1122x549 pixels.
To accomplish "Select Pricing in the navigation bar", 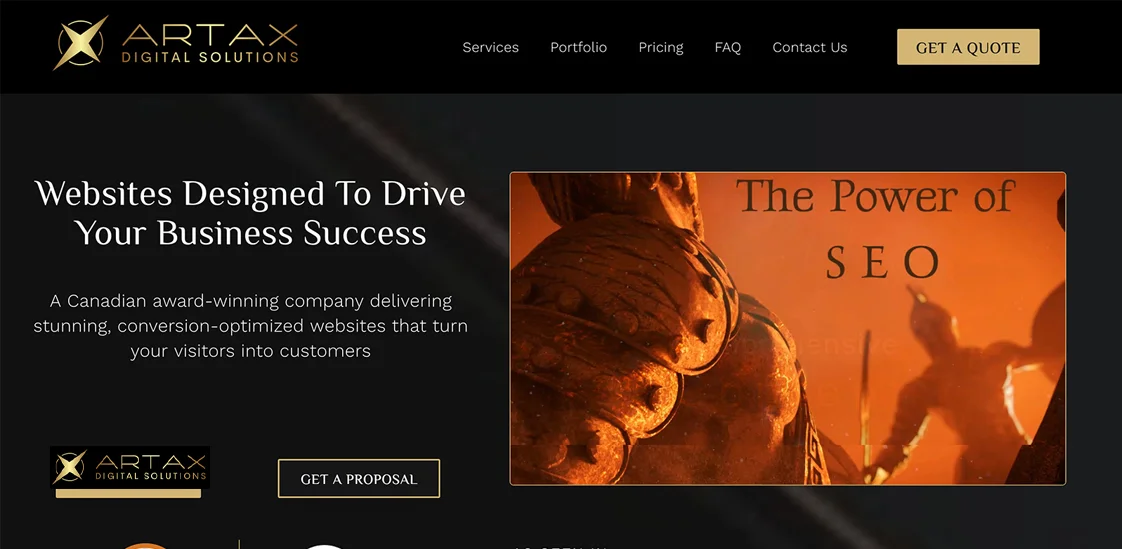I will 660,47.
